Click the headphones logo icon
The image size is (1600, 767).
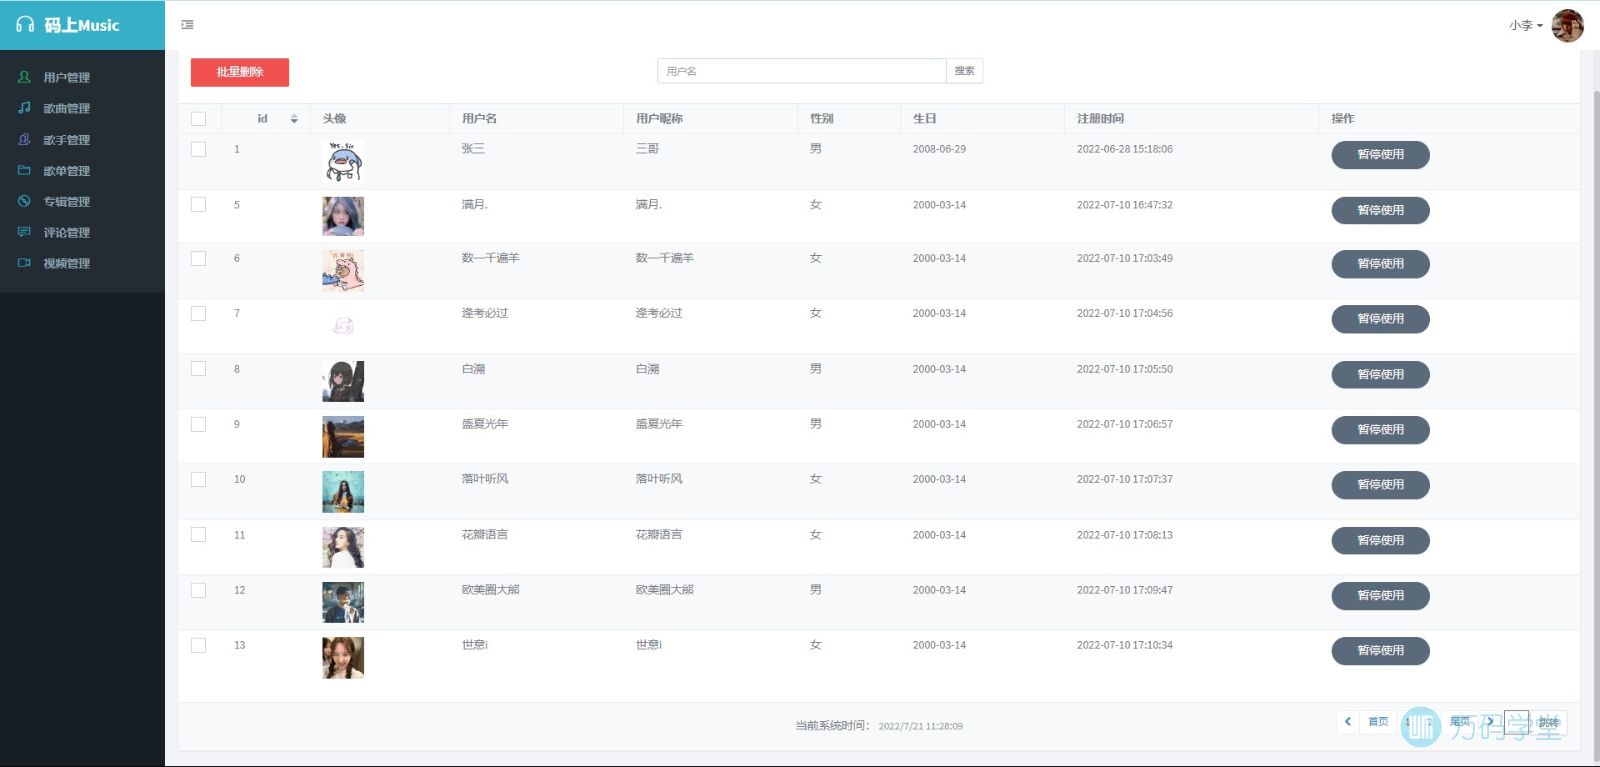coord(25,25)
